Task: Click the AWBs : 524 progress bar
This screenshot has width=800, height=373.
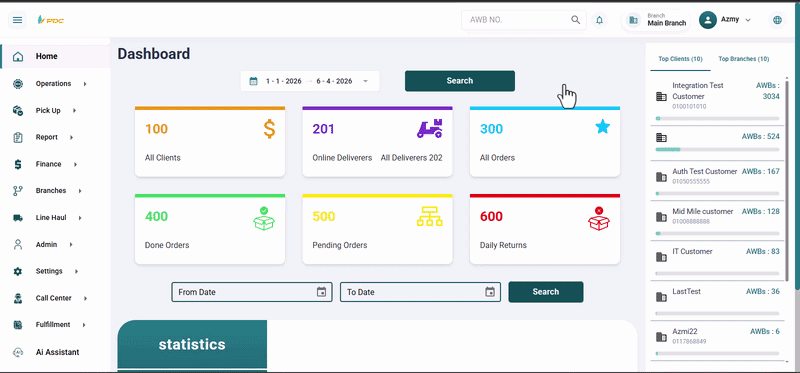Action: point(717,150)
